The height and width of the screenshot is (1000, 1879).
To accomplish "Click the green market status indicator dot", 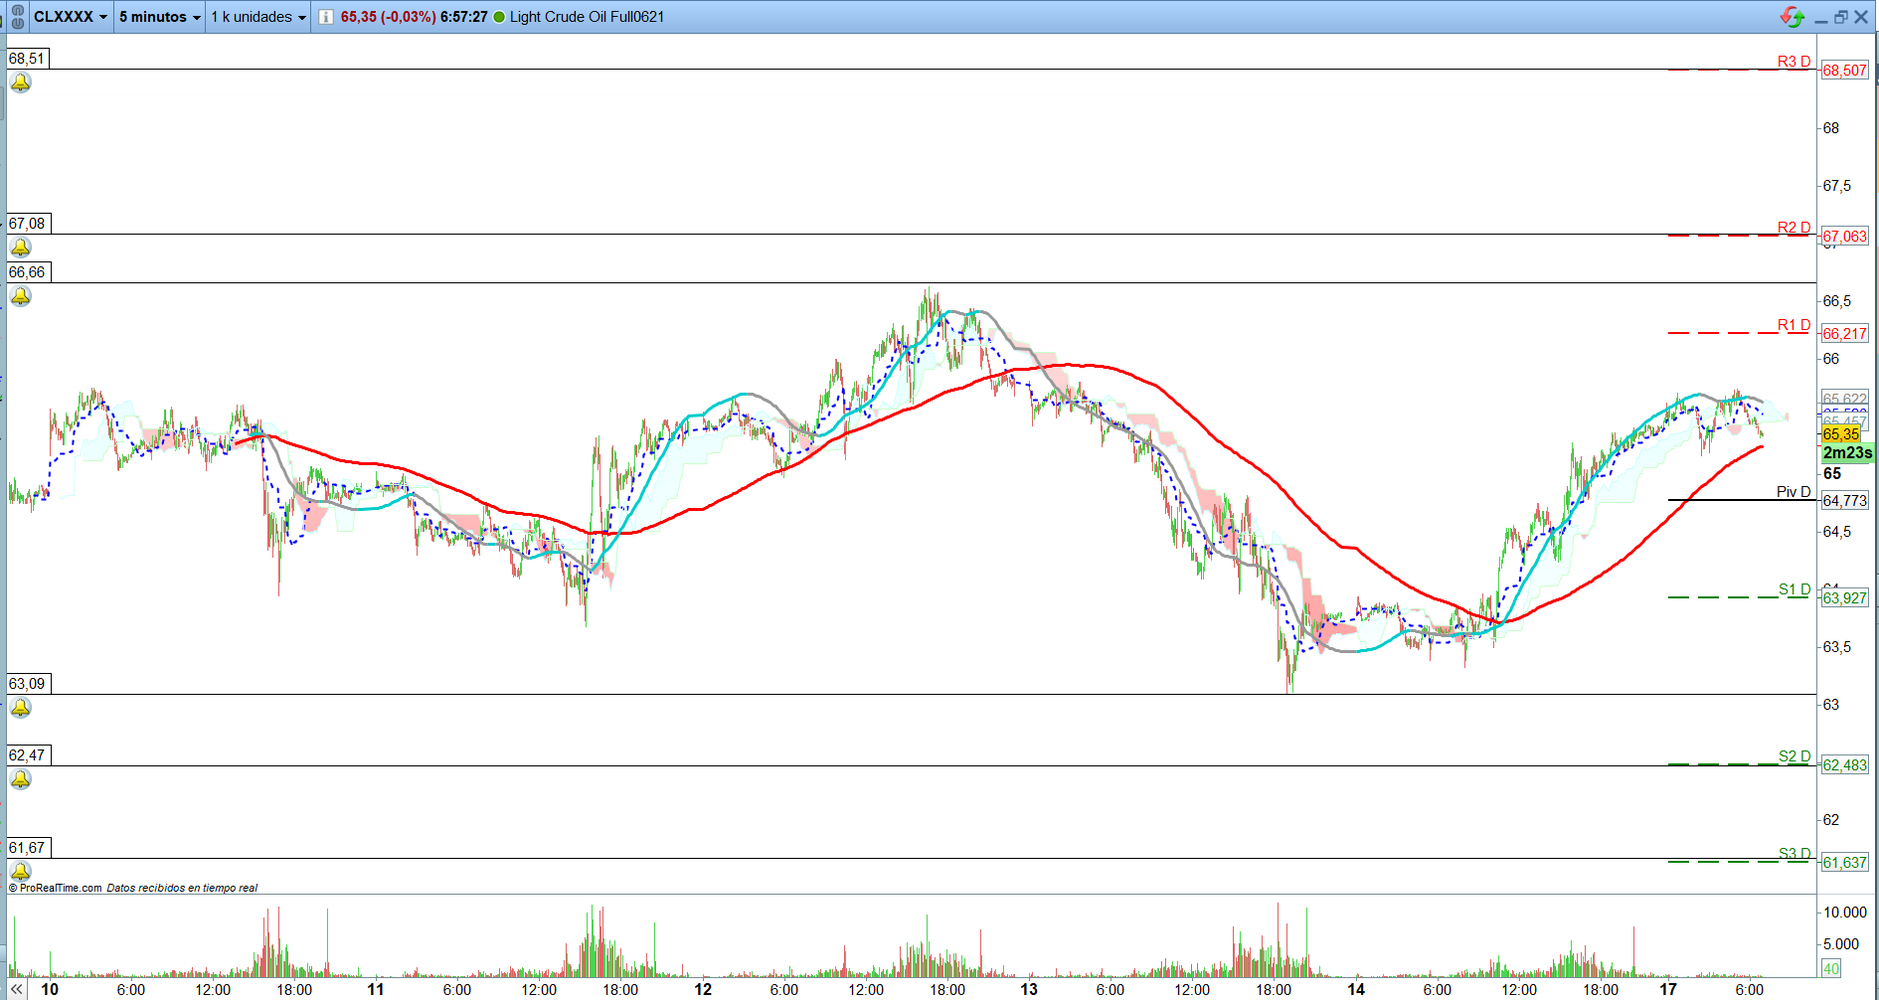I will 499,17.
